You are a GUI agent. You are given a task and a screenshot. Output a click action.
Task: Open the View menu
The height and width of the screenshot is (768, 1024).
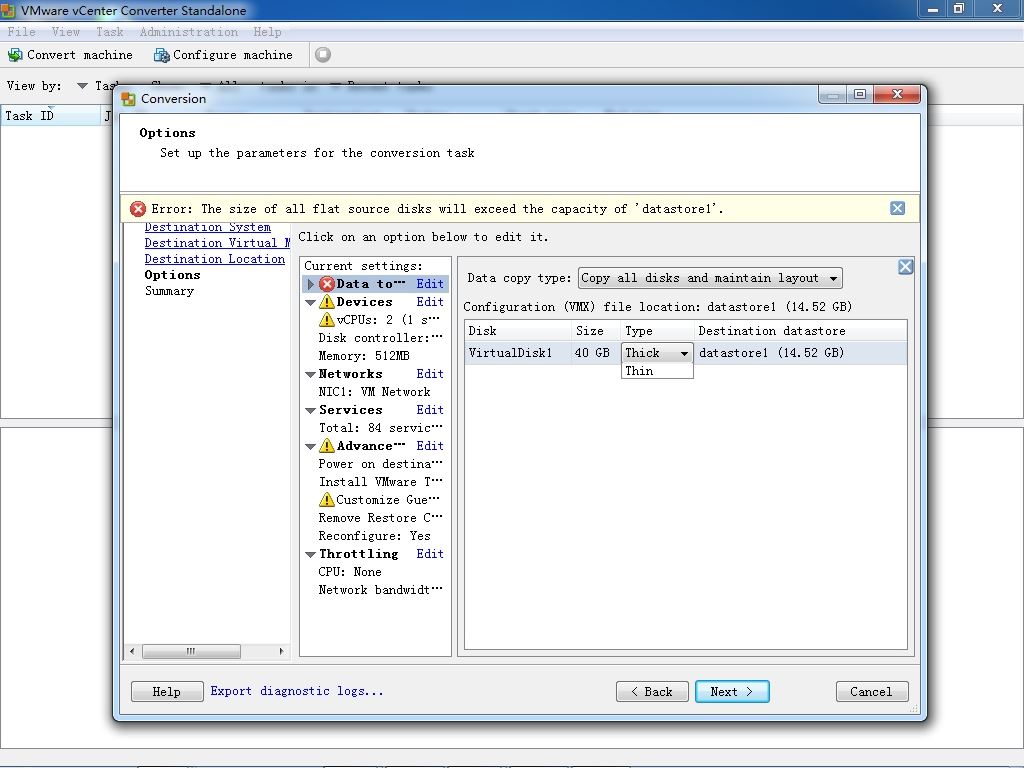[x=65, y=31]
